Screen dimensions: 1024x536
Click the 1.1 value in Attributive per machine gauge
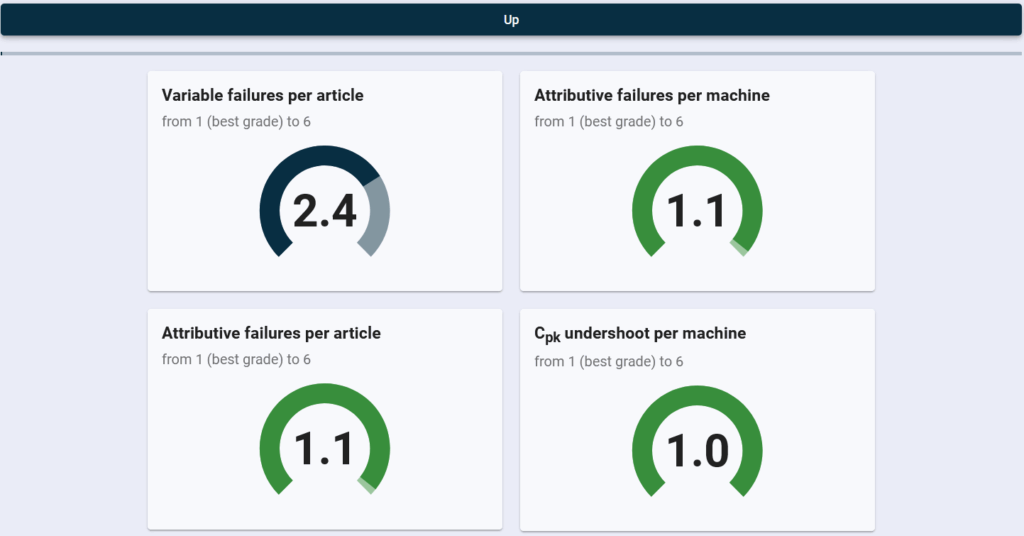click(x=697, y=211)
